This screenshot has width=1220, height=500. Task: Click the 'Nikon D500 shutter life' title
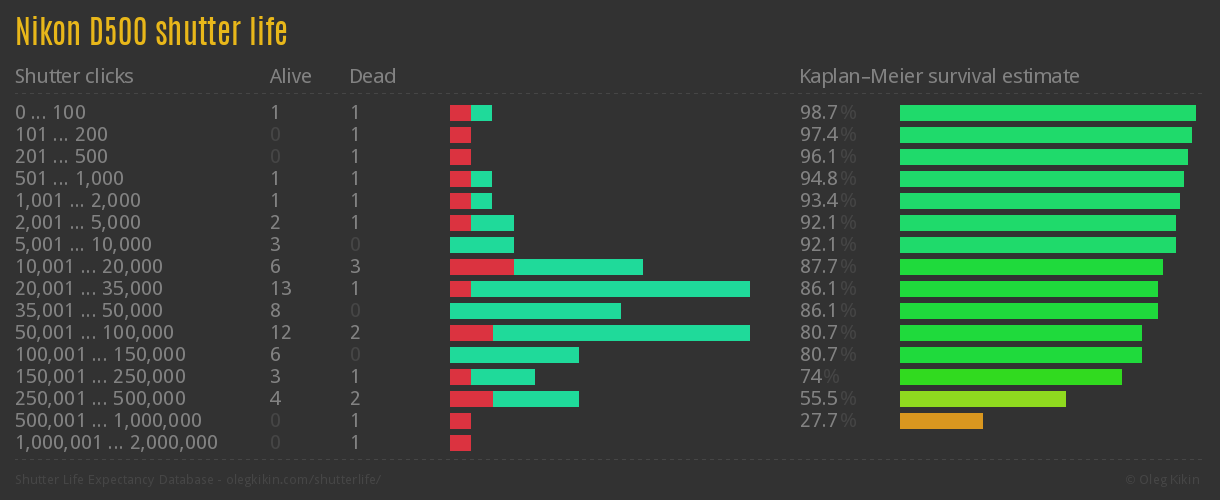151,32
